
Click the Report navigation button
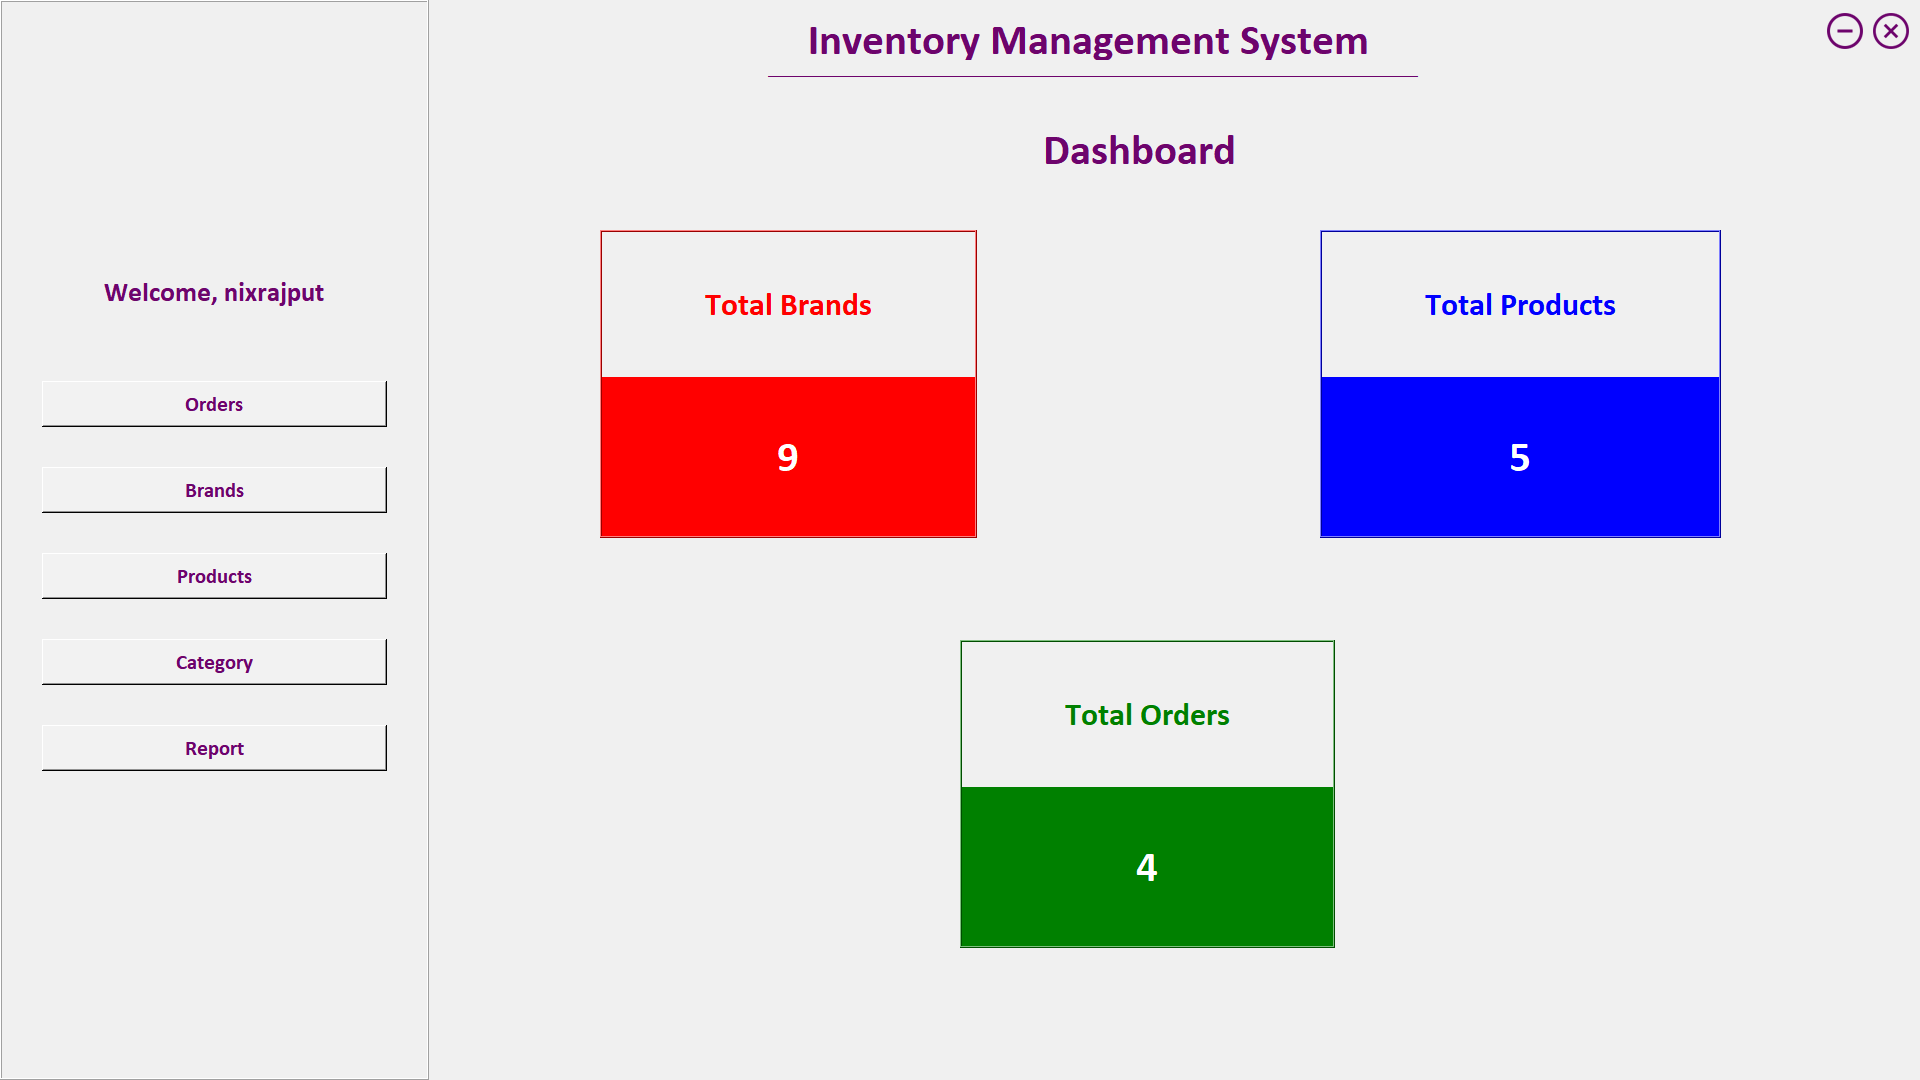214,748
